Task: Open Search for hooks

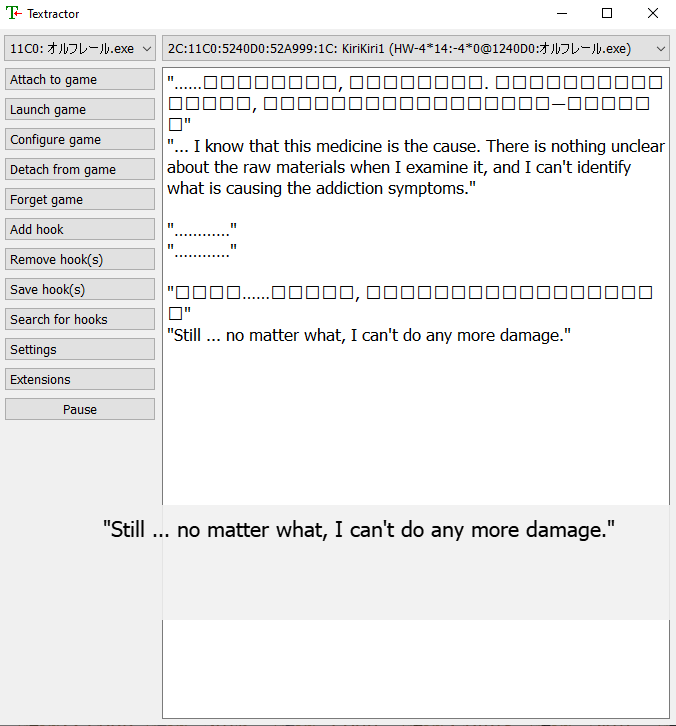Action: (x=80, y=319)
